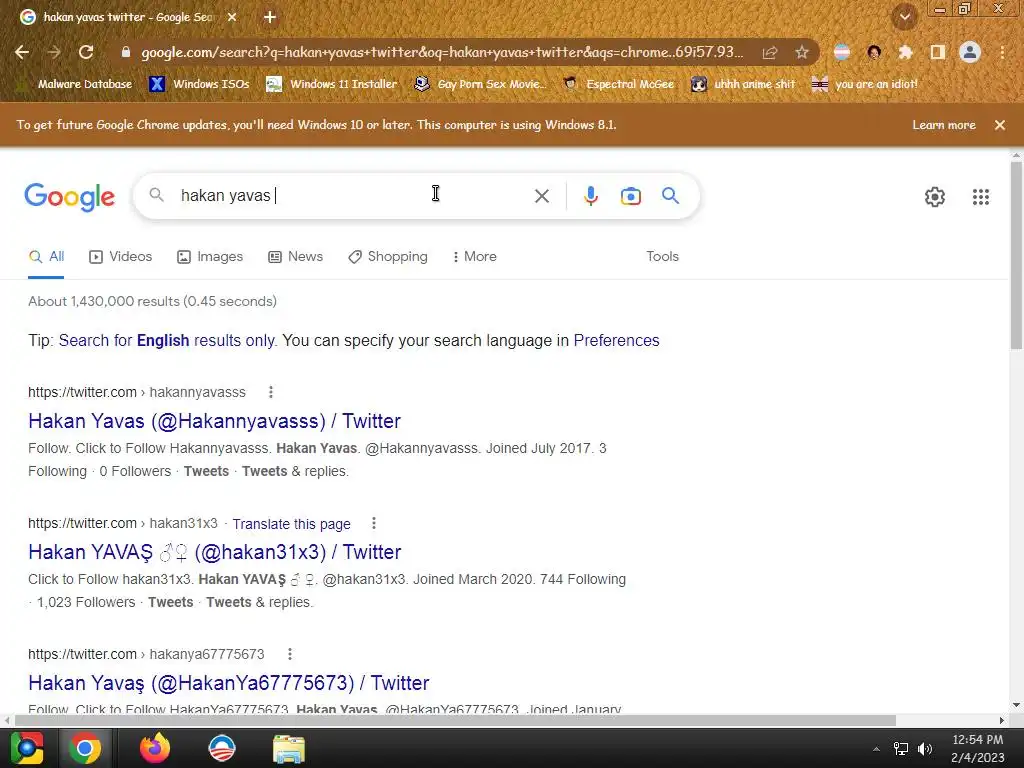Start voice search with microphone

tap(590, 196)
